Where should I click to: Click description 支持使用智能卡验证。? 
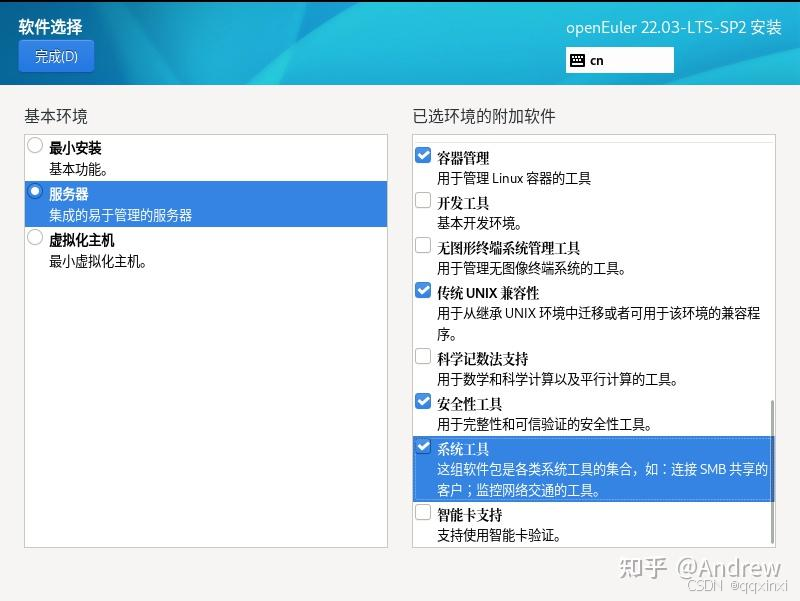click(499, 535)
